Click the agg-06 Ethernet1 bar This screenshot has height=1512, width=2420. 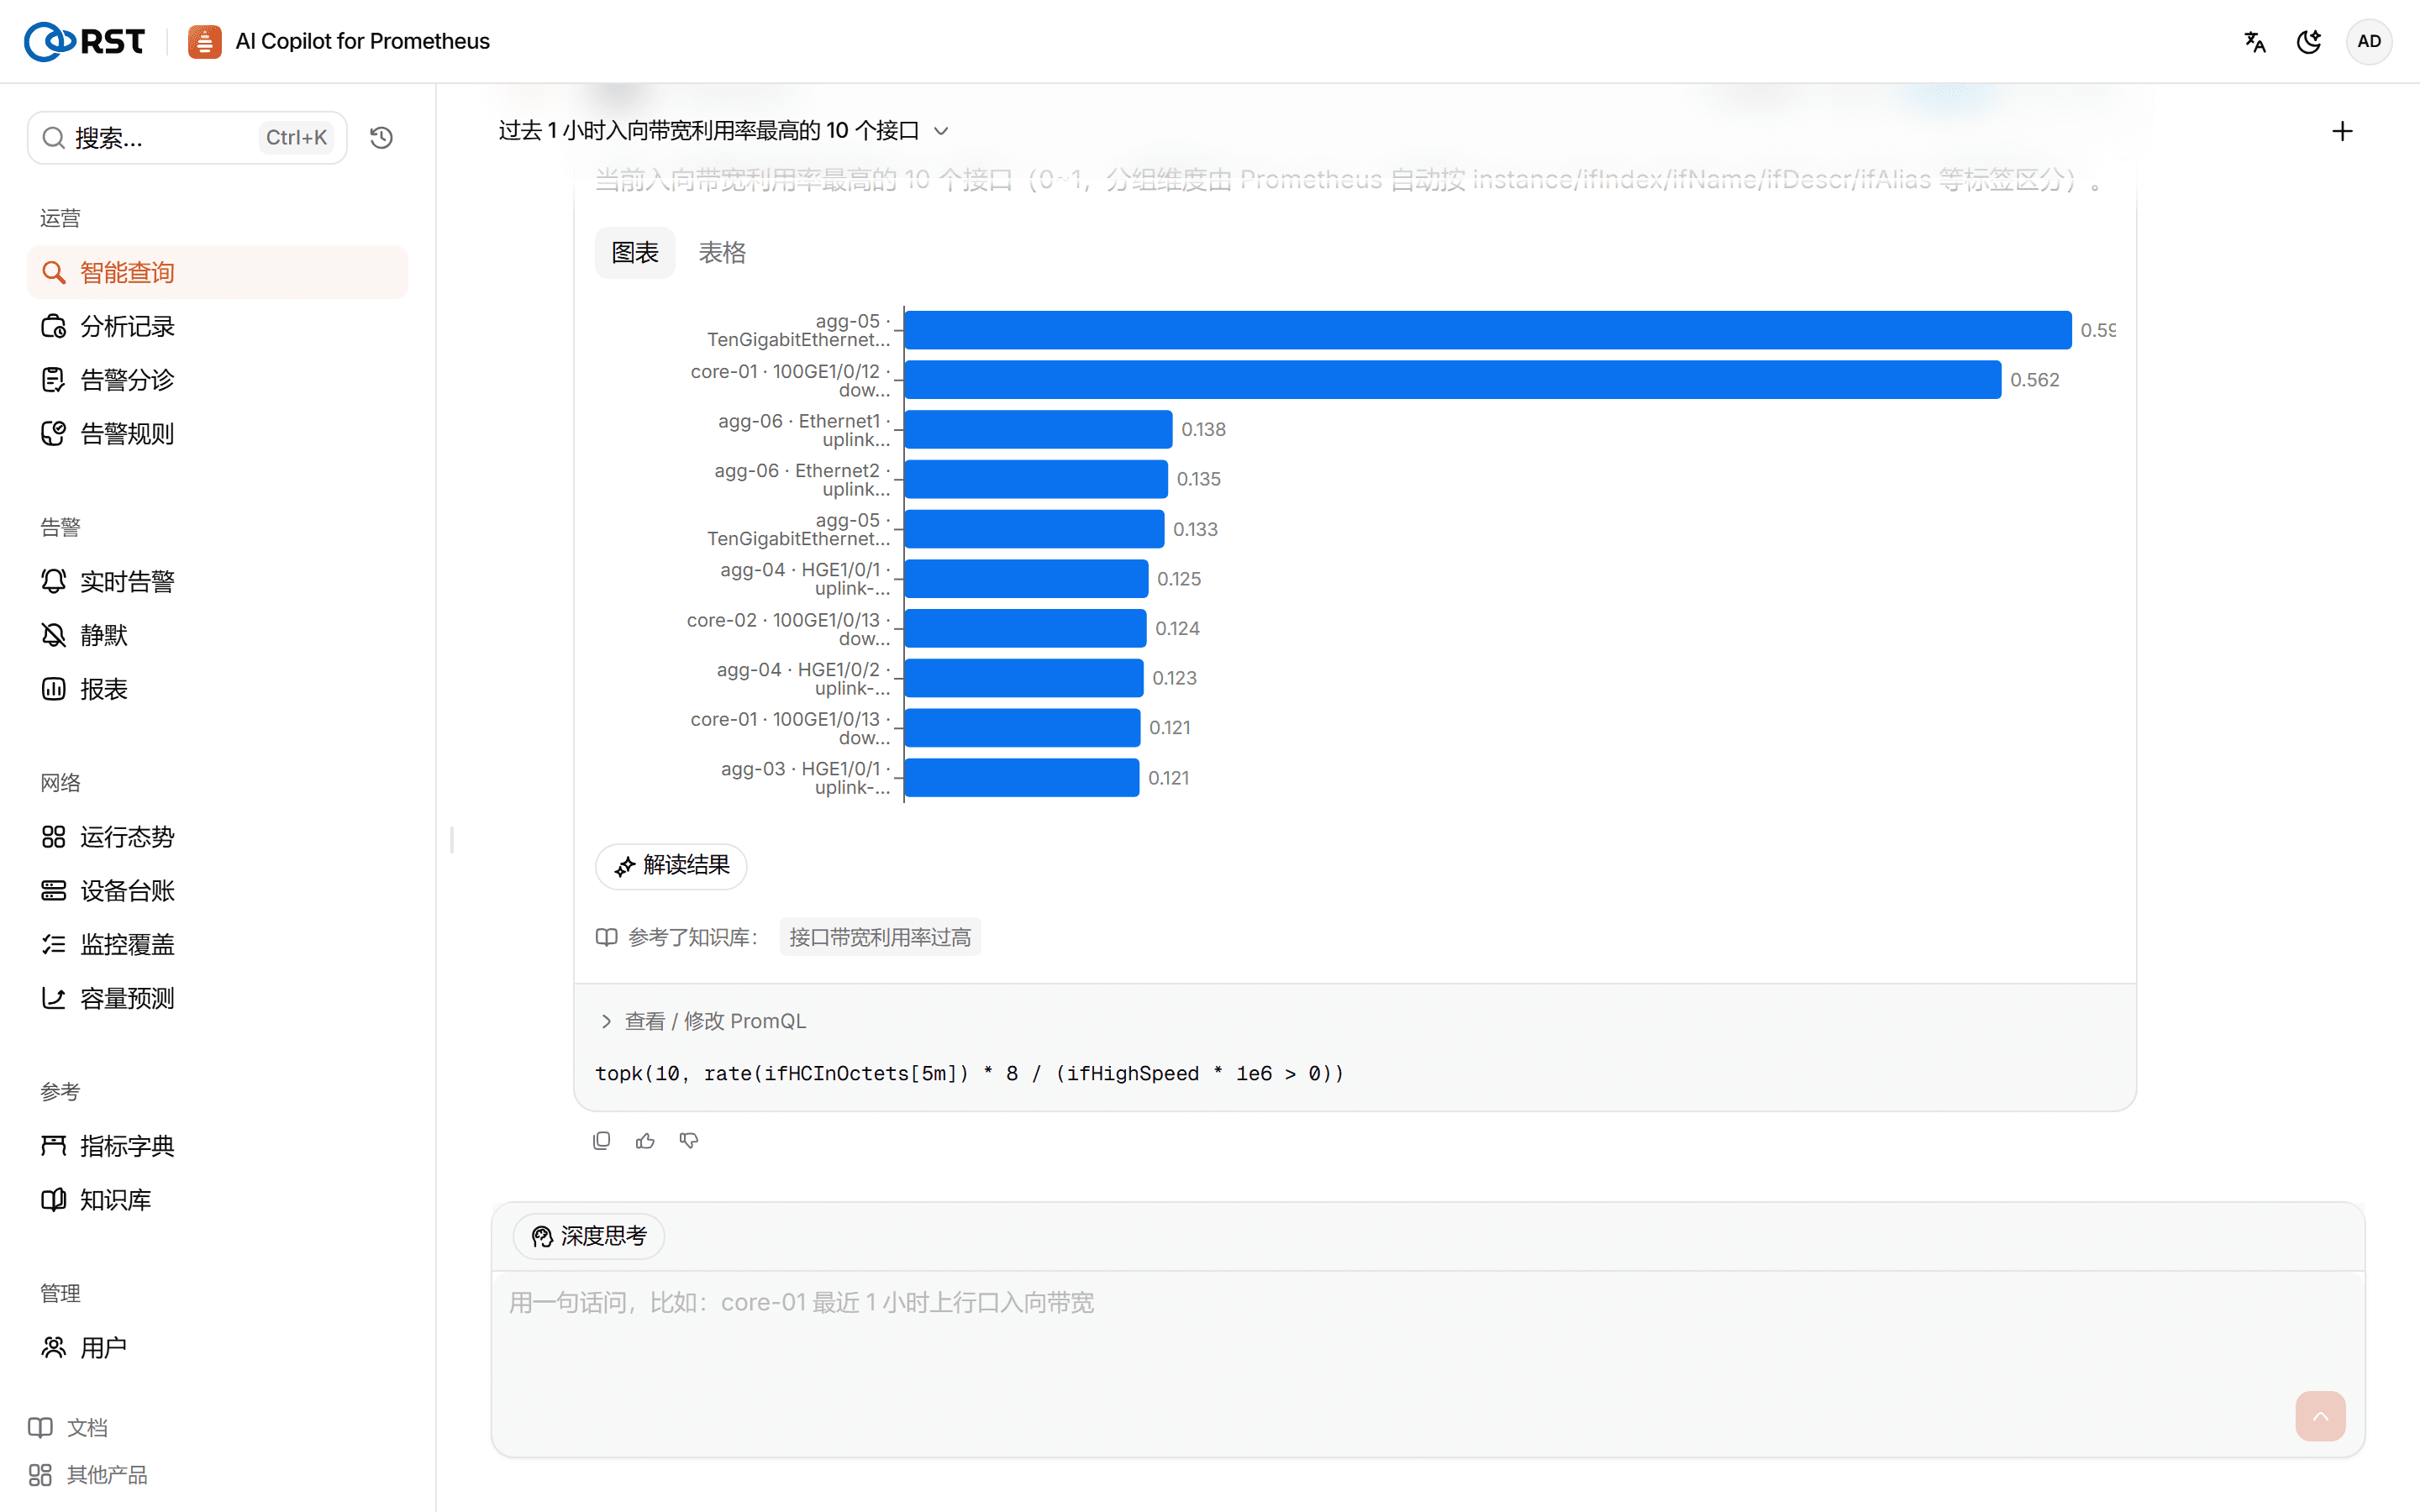click(1039, 429)
